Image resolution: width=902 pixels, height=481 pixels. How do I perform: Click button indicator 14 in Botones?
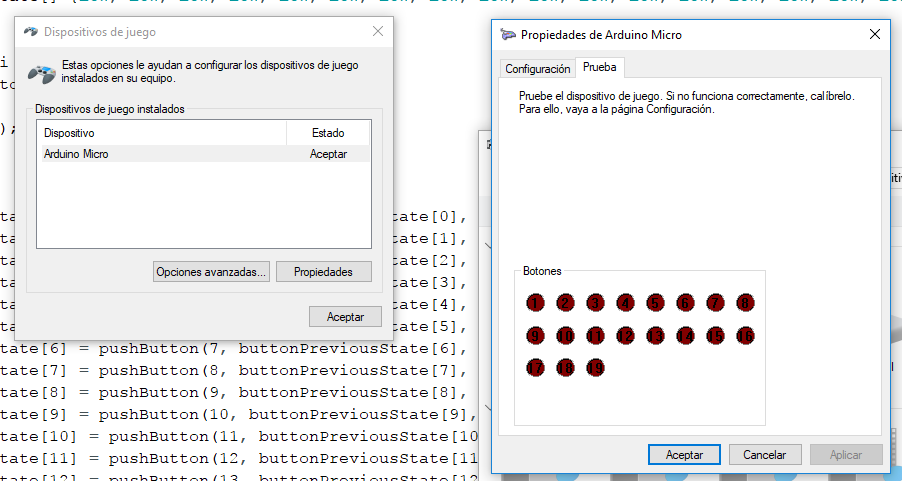point(685,335)
